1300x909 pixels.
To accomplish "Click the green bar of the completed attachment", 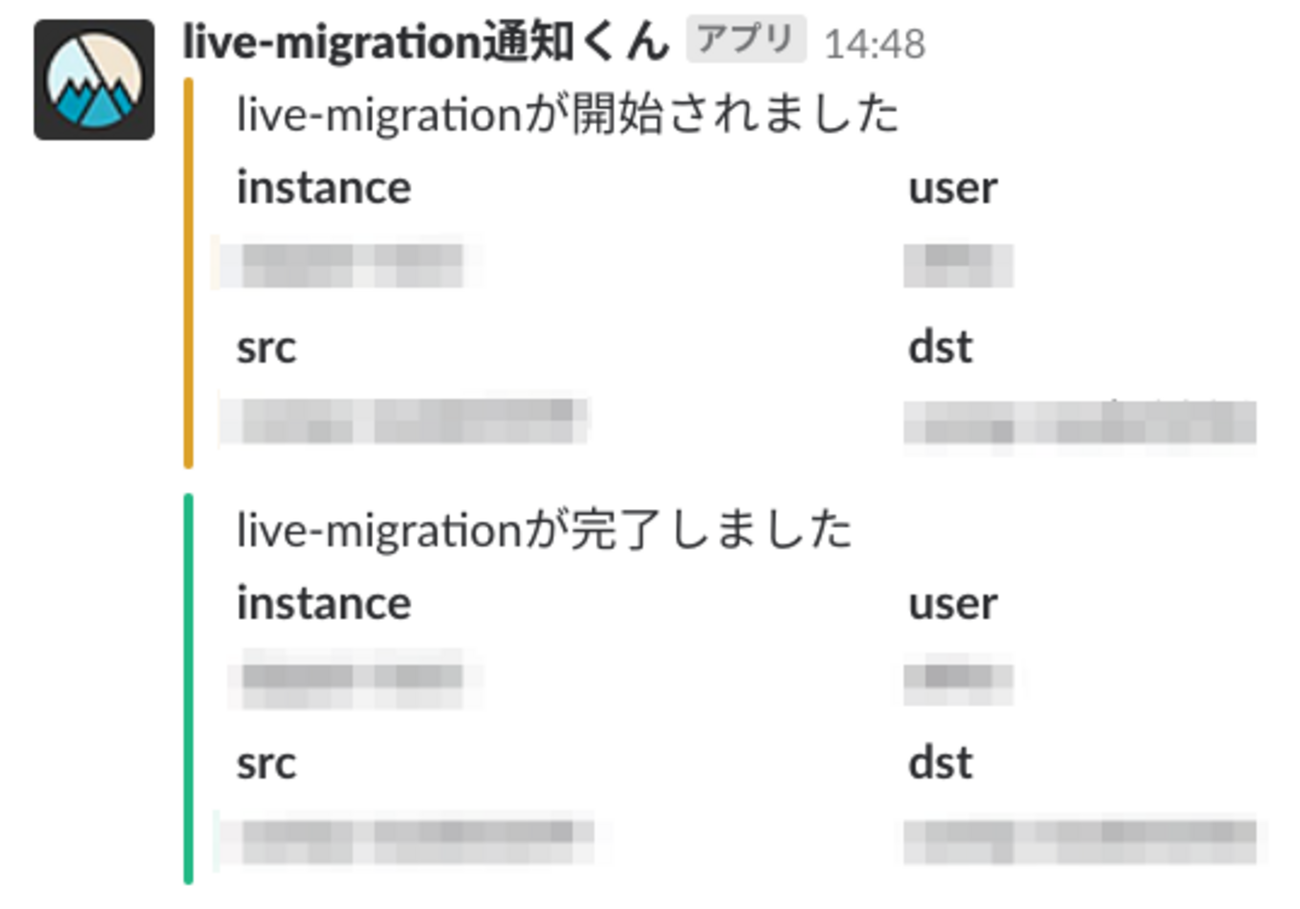I will [188, 688].
